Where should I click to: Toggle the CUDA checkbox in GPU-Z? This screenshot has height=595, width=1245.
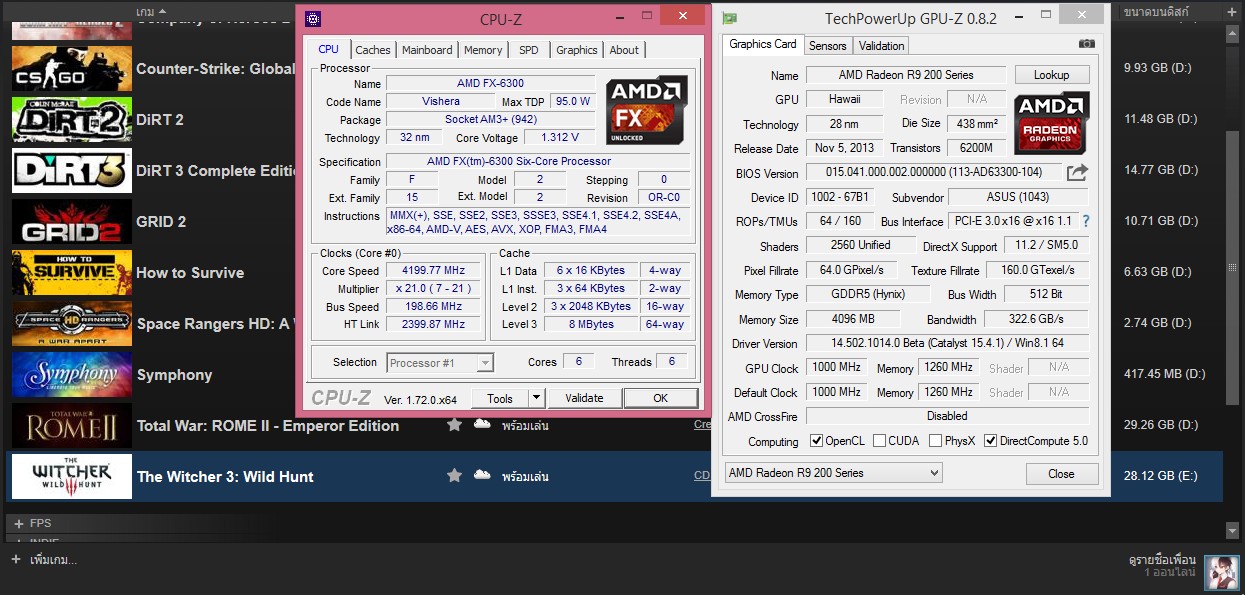(878, 441)
